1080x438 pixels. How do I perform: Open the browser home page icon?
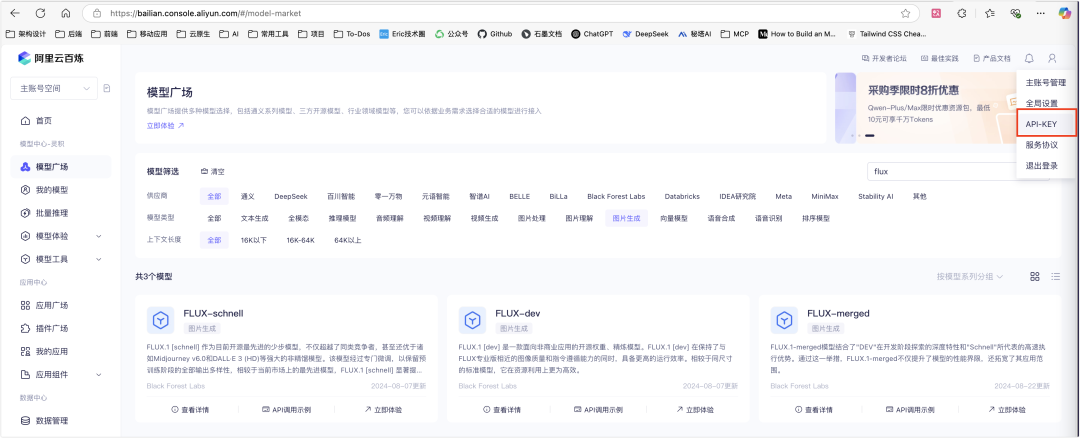pos(65,13)
